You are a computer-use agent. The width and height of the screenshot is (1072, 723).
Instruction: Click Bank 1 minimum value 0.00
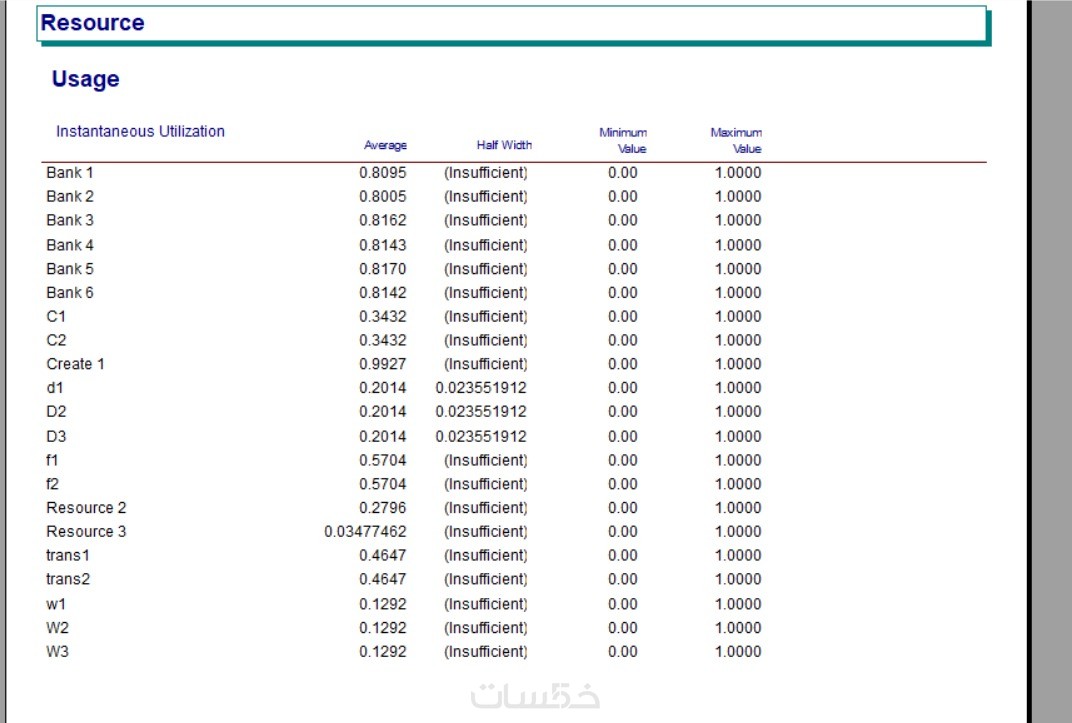tap(623, 172)
